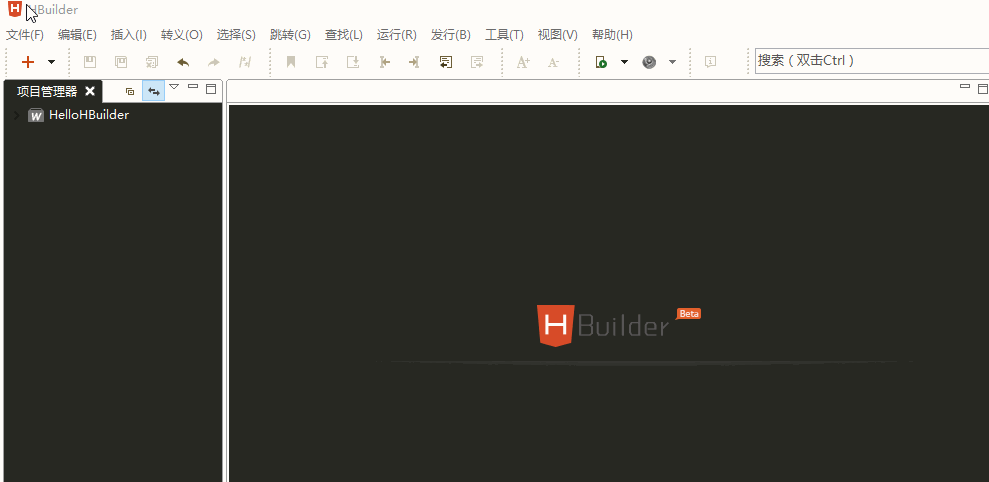The height and width of the screenshot is (482, 989).
Task: Click the dark word-wrap icon
Action: 446,62
